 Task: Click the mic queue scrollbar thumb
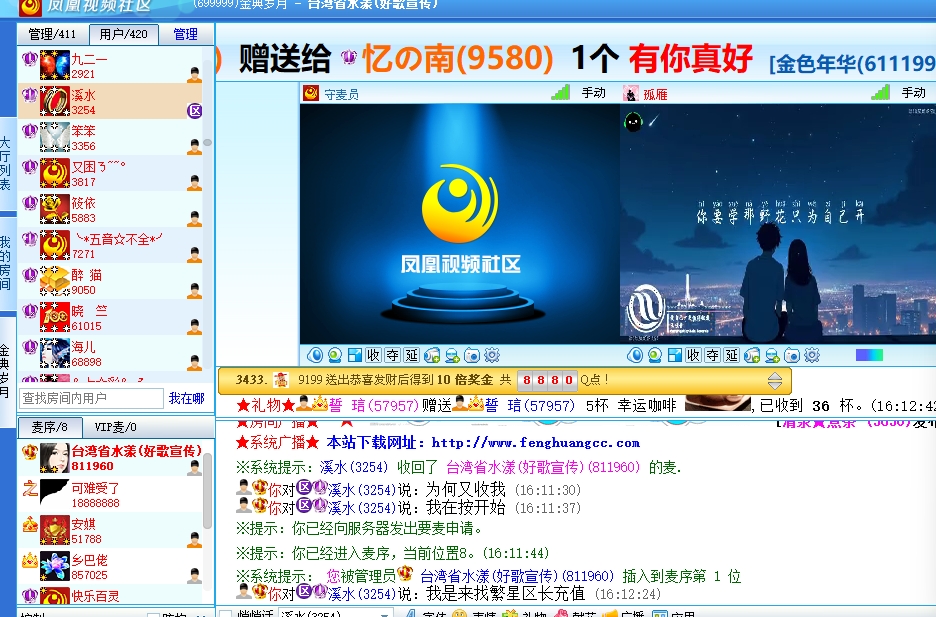[208, 490]
